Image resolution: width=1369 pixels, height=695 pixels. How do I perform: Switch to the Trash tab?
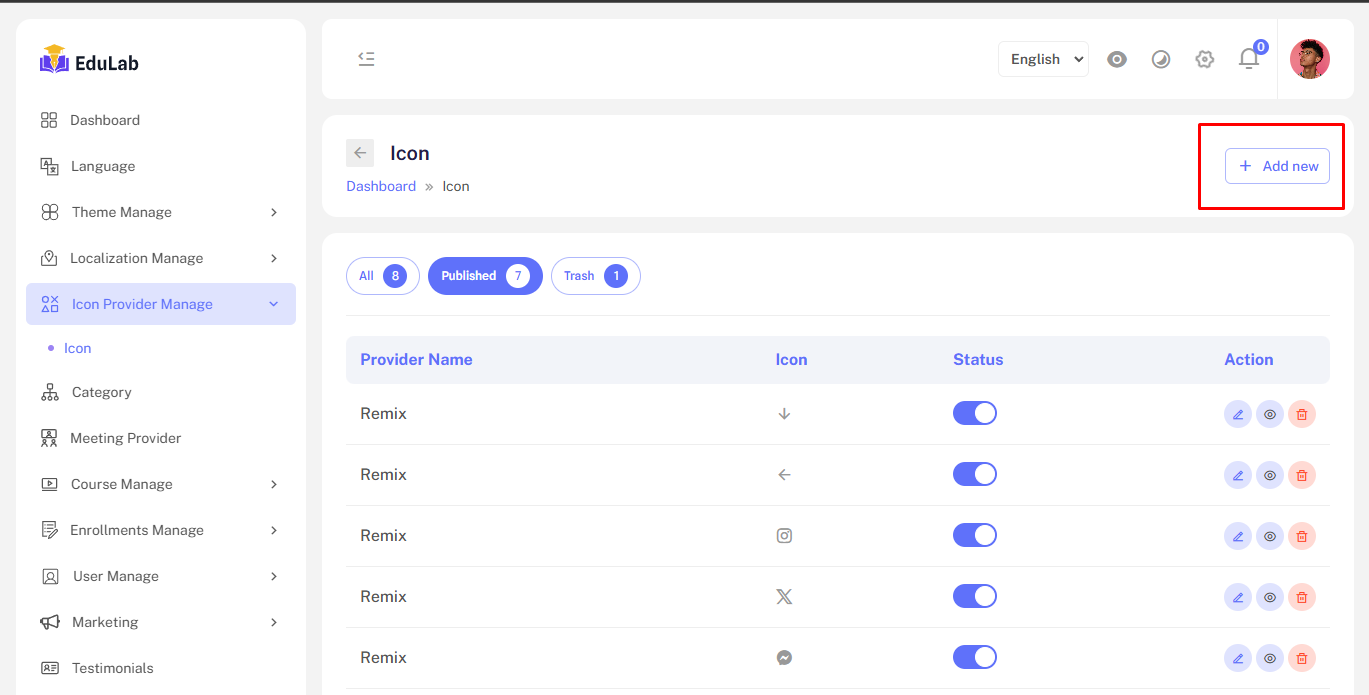(595, 276)
